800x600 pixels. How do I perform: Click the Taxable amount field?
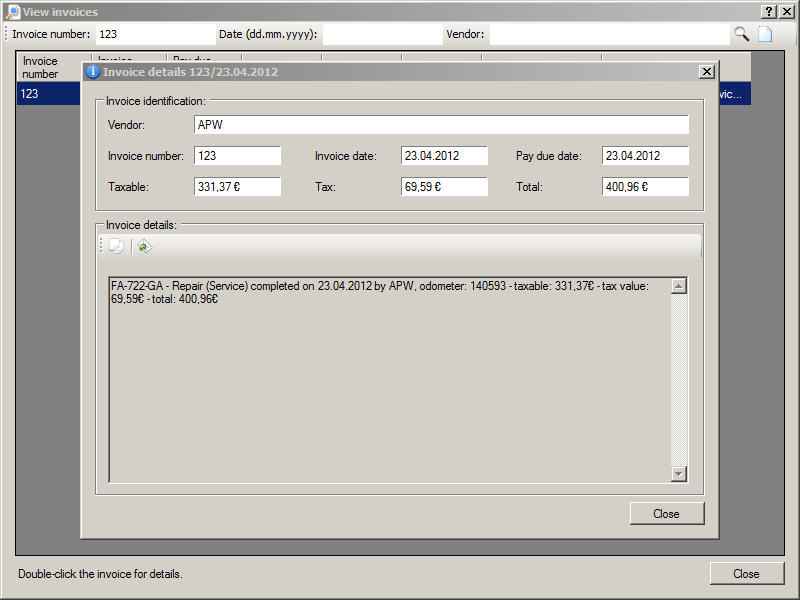click(237, 187)
